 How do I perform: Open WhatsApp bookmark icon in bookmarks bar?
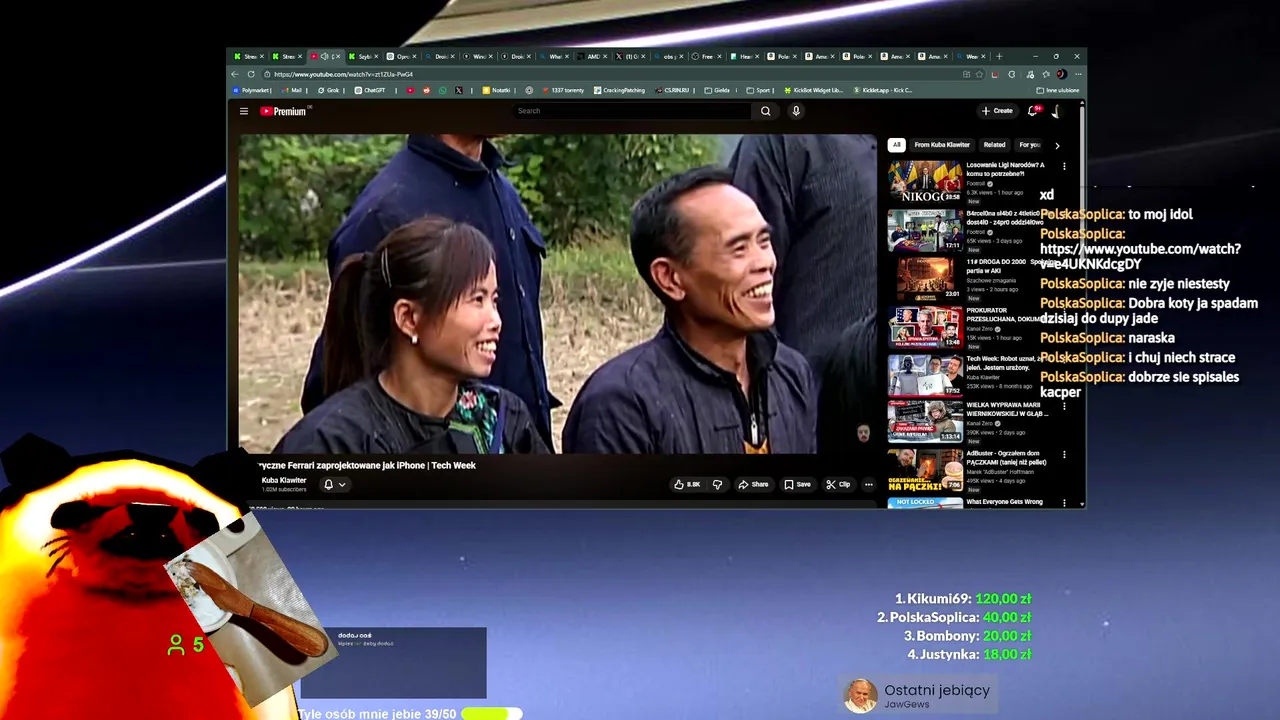(443, 90)
